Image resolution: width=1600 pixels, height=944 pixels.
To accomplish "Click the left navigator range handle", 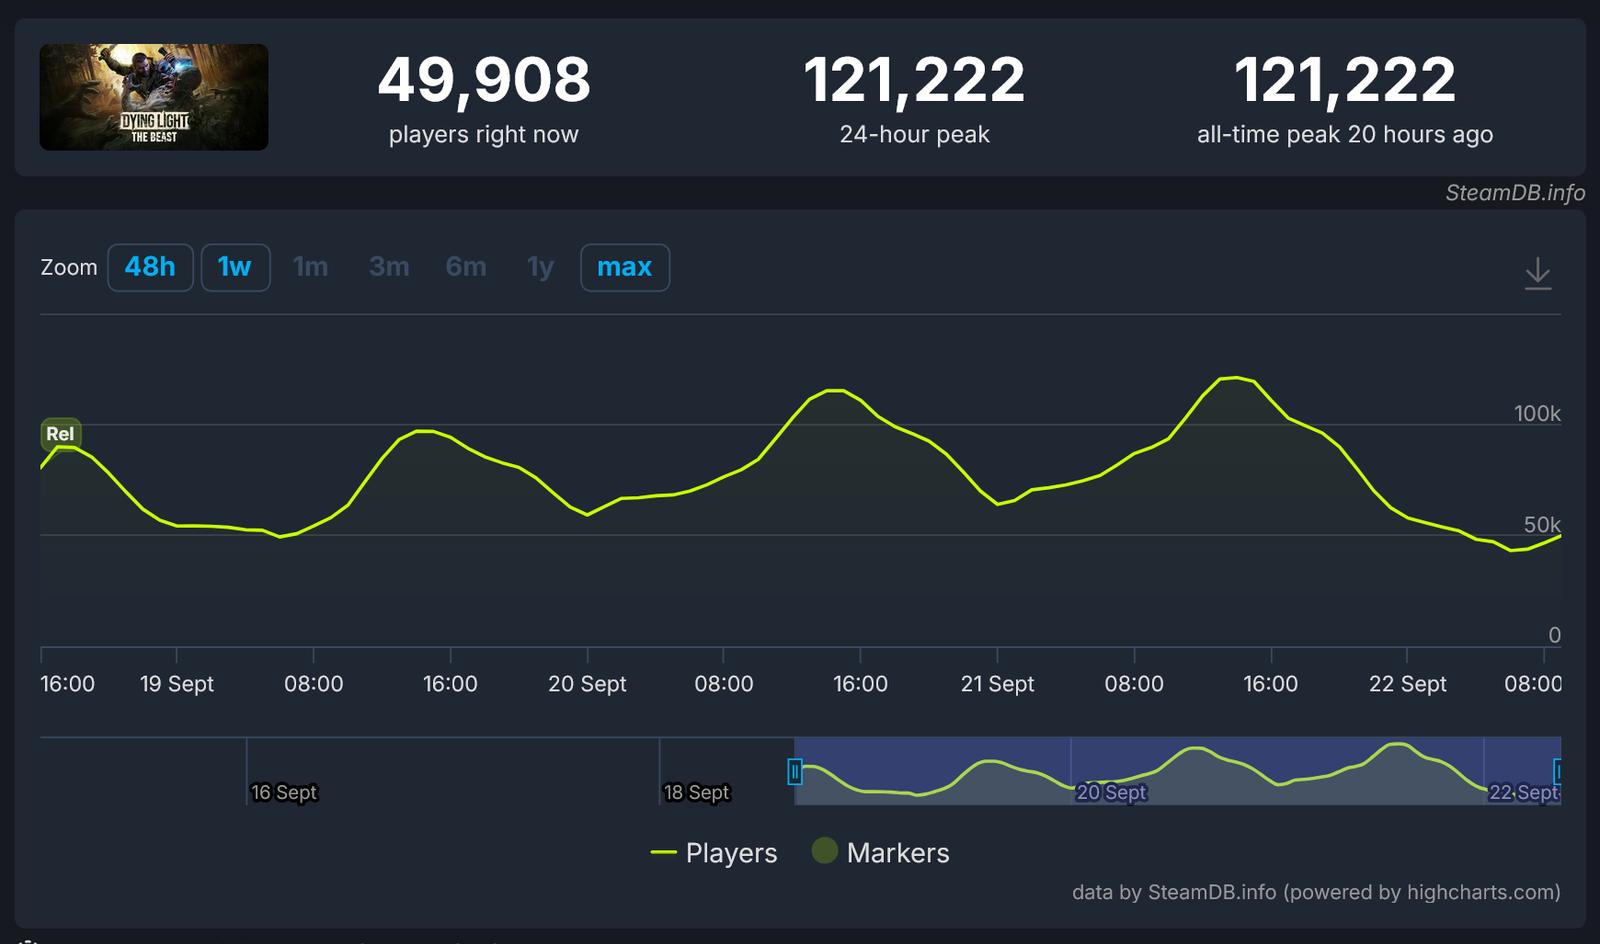I will point(795,771).
